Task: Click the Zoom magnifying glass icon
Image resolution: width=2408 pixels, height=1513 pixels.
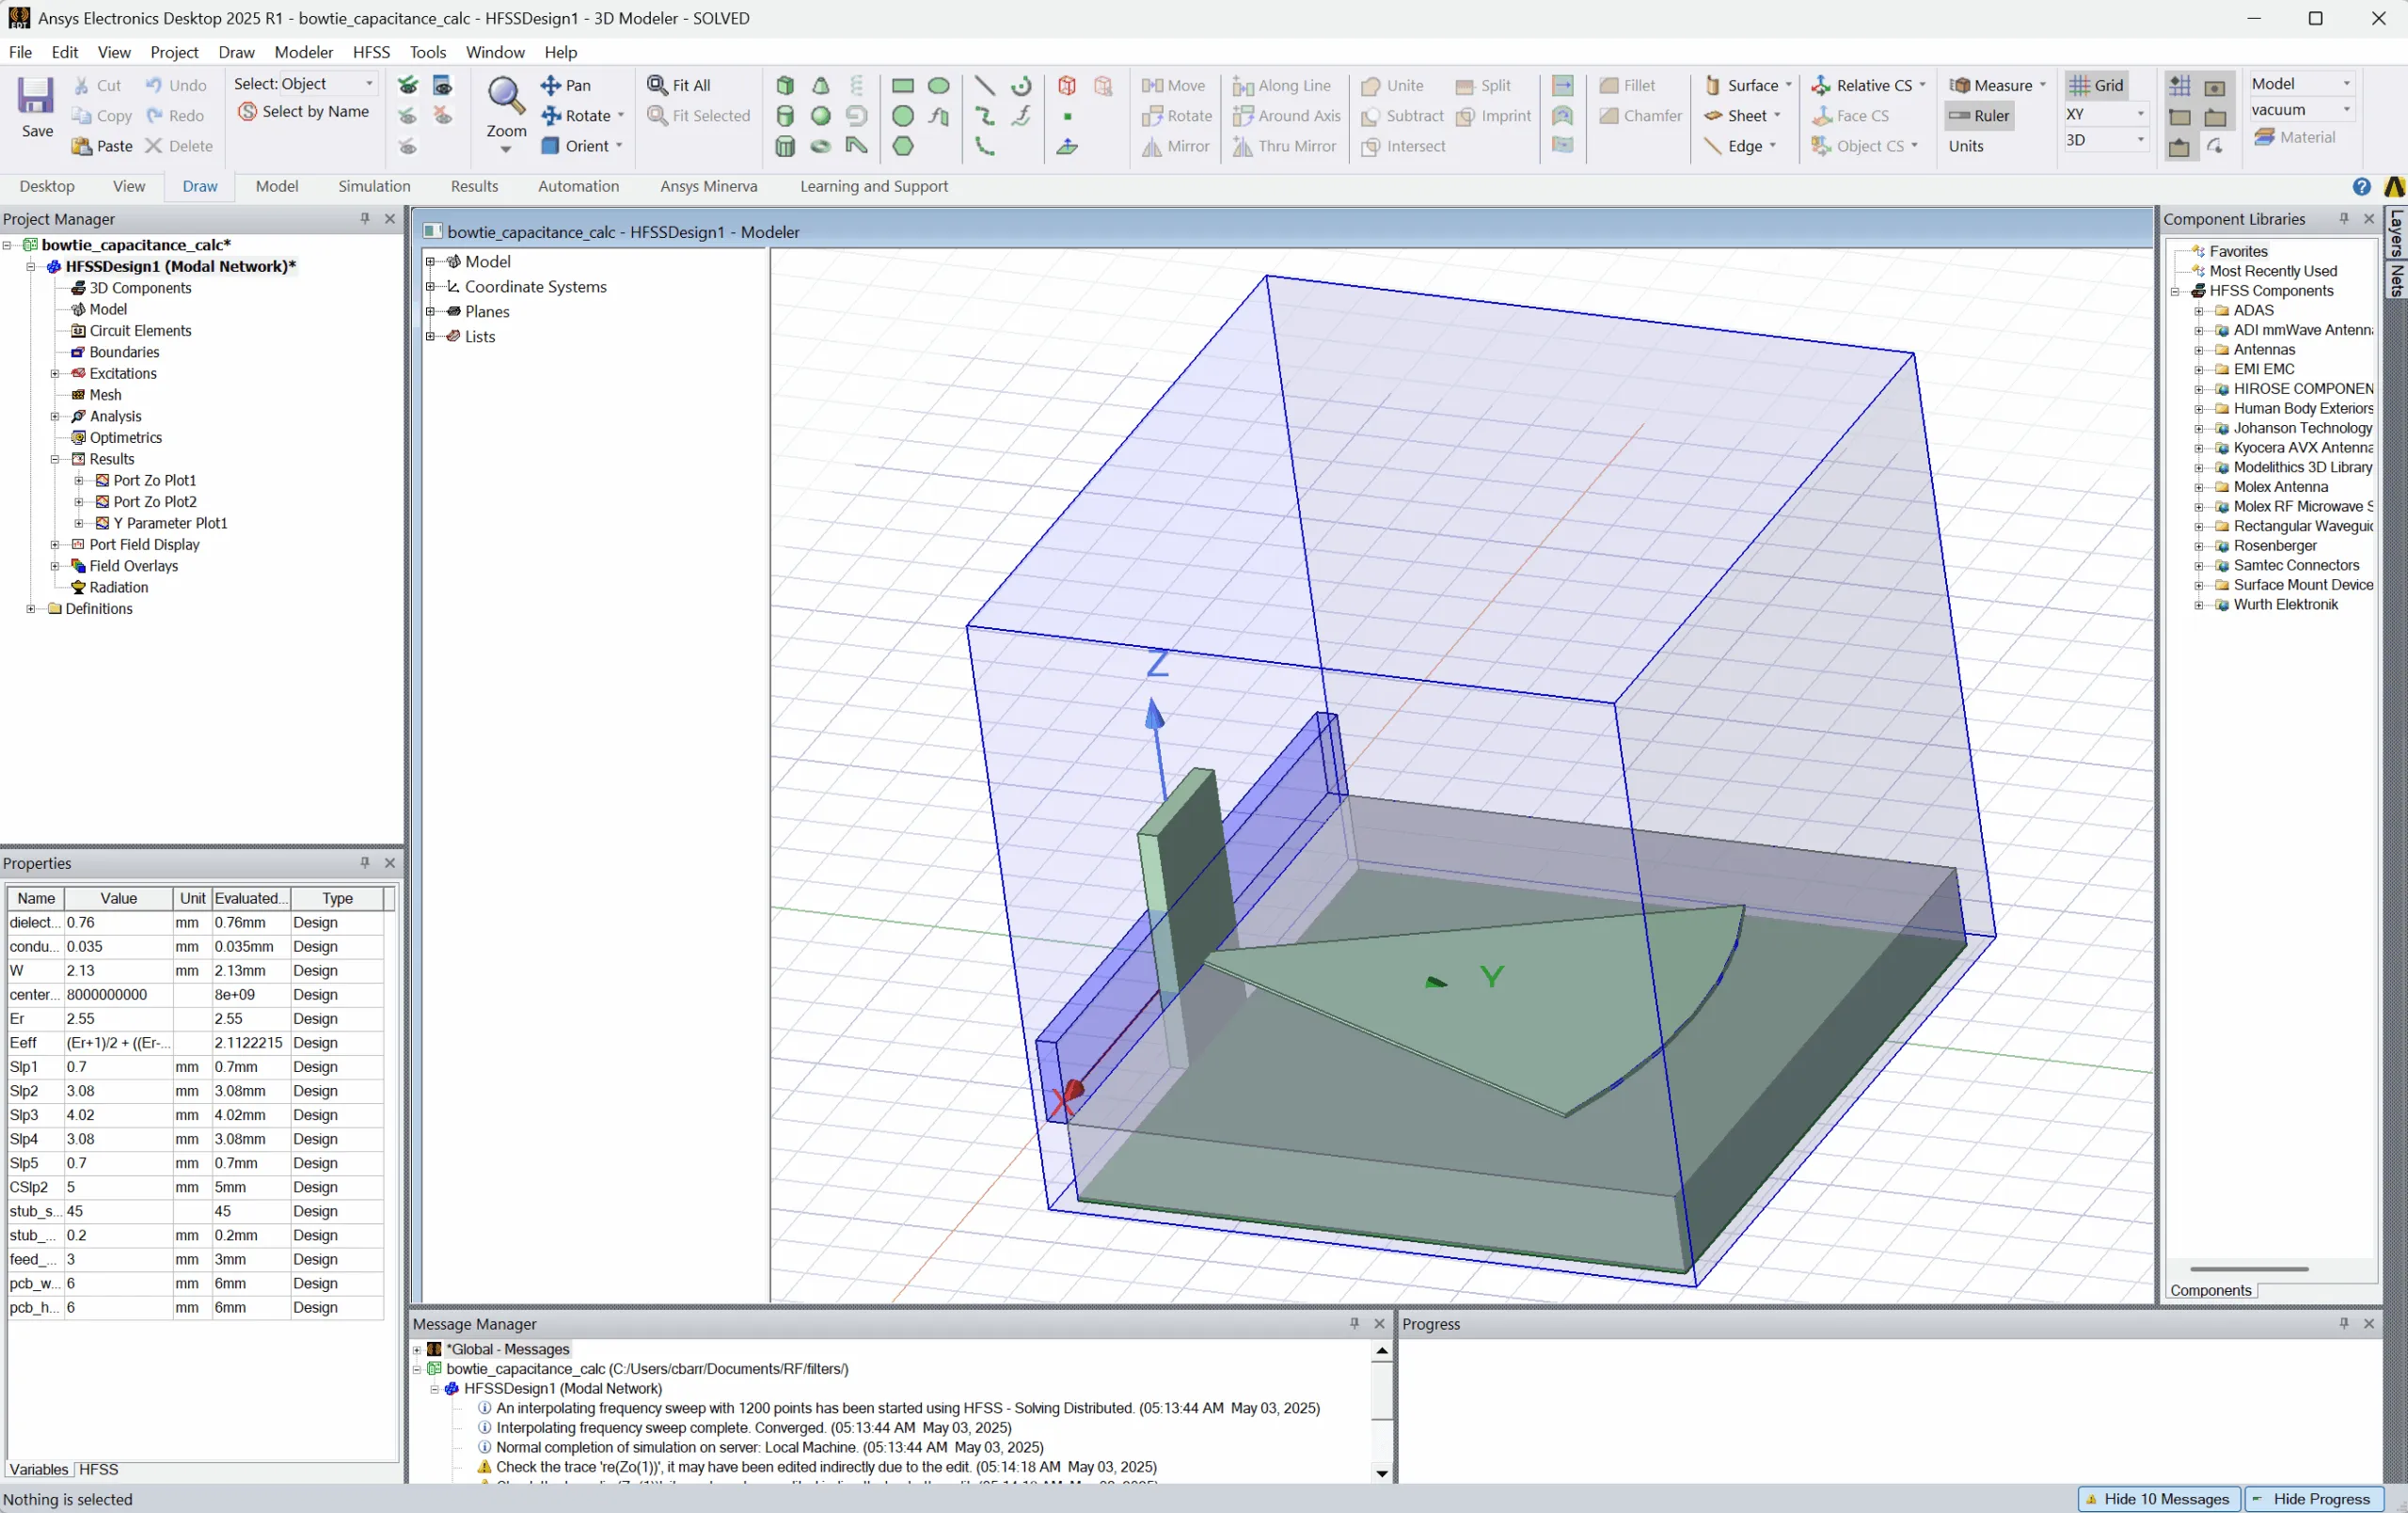Action: coord(506,96)
